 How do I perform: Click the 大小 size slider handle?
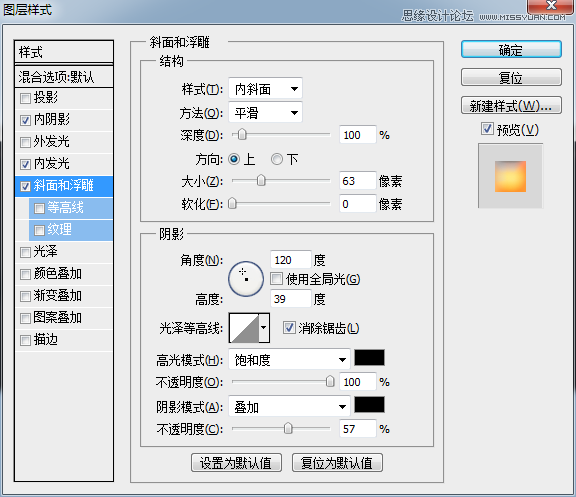[261, 180]
